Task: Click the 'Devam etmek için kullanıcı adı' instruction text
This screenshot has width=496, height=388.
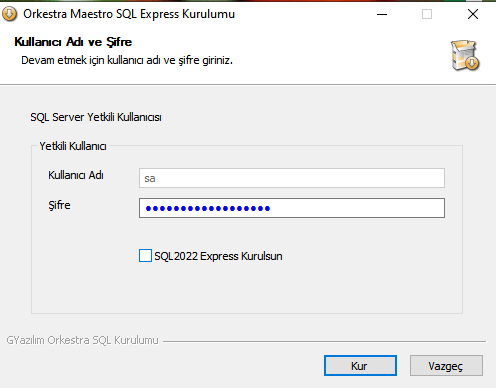Action: coord(127,60)
